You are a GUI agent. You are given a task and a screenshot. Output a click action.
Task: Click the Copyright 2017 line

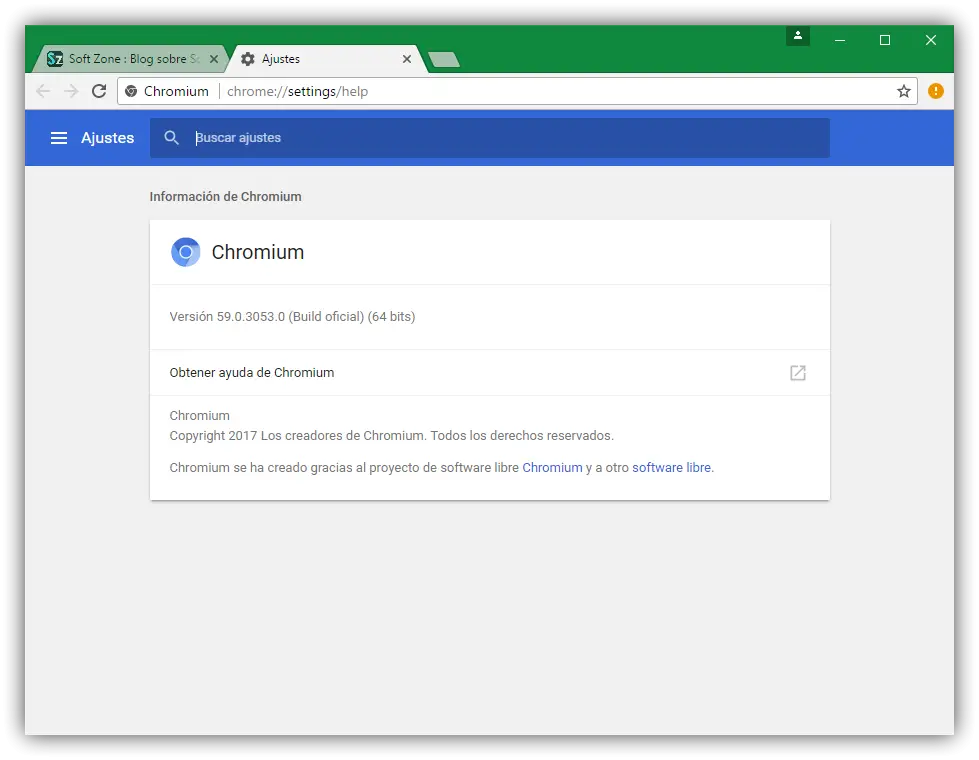391,436
